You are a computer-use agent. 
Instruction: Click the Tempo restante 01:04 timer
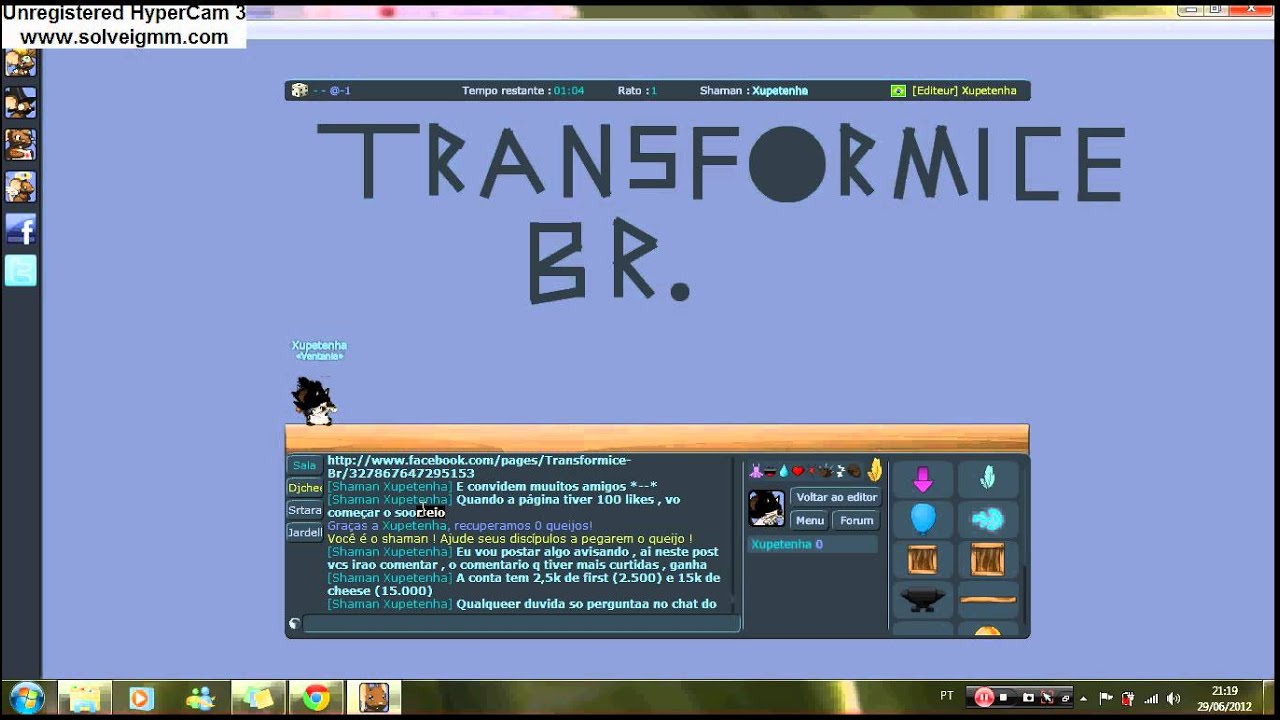pos(523,90)
